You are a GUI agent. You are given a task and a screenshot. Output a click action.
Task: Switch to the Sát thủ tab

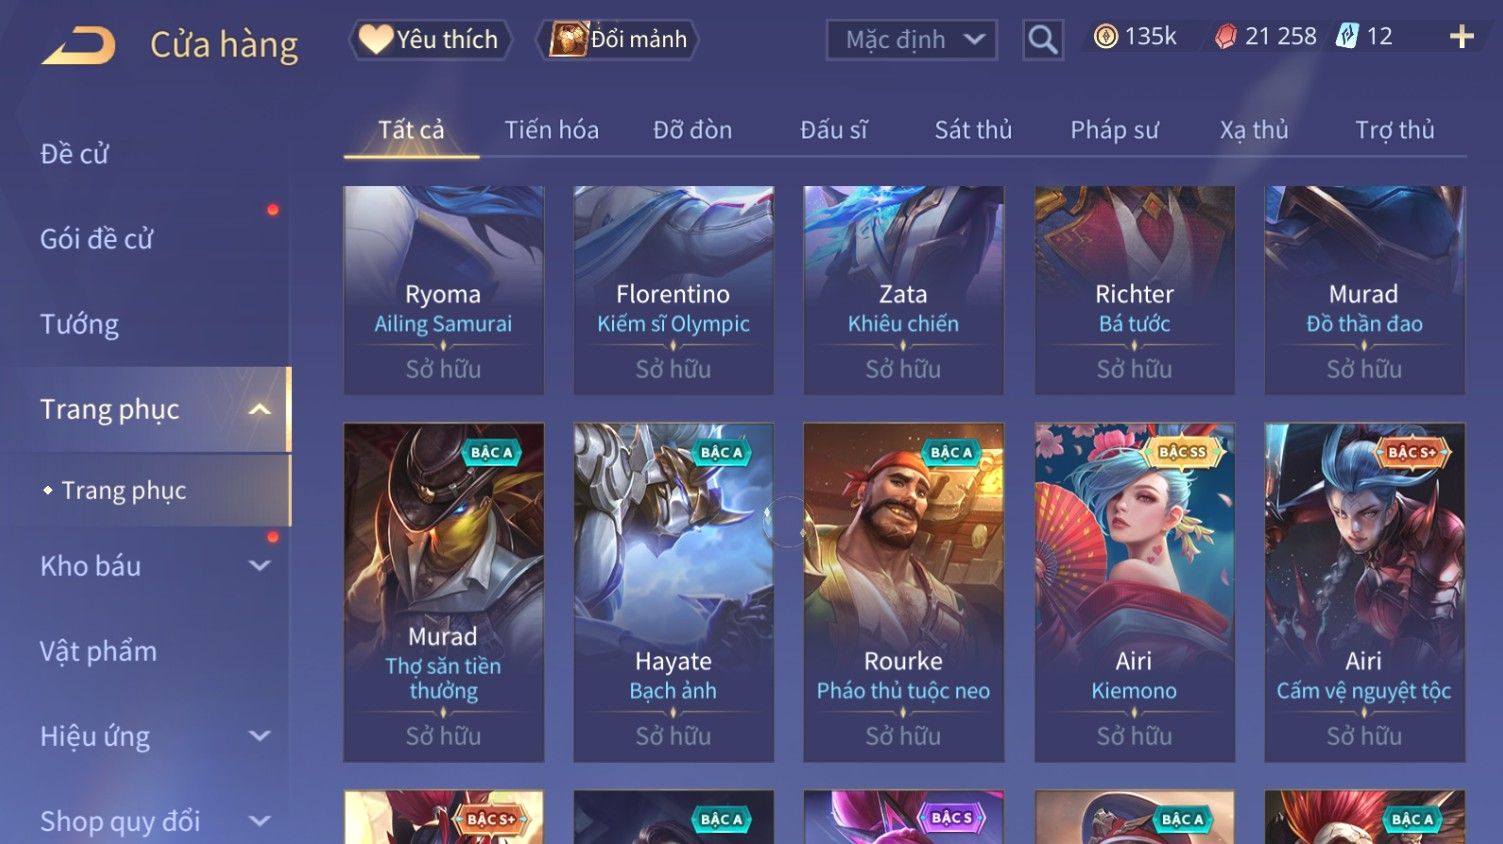click(973, 130)
